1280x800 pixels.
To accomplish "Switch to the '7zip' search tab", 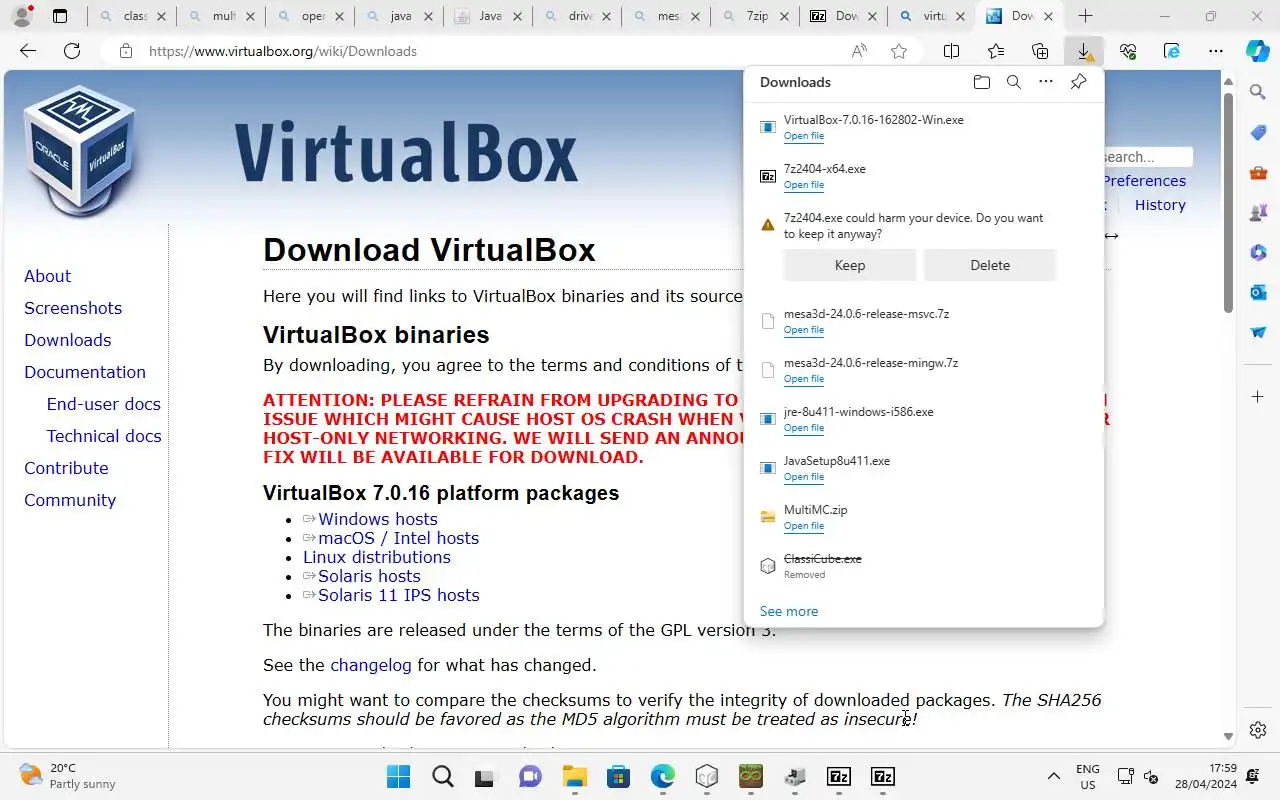I will (x=755, y=16).
